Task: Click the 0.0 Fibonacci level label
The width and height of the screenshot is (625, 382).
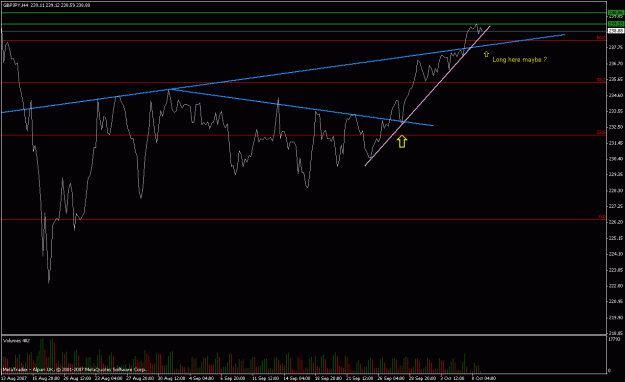Action: tap(602, 217)
